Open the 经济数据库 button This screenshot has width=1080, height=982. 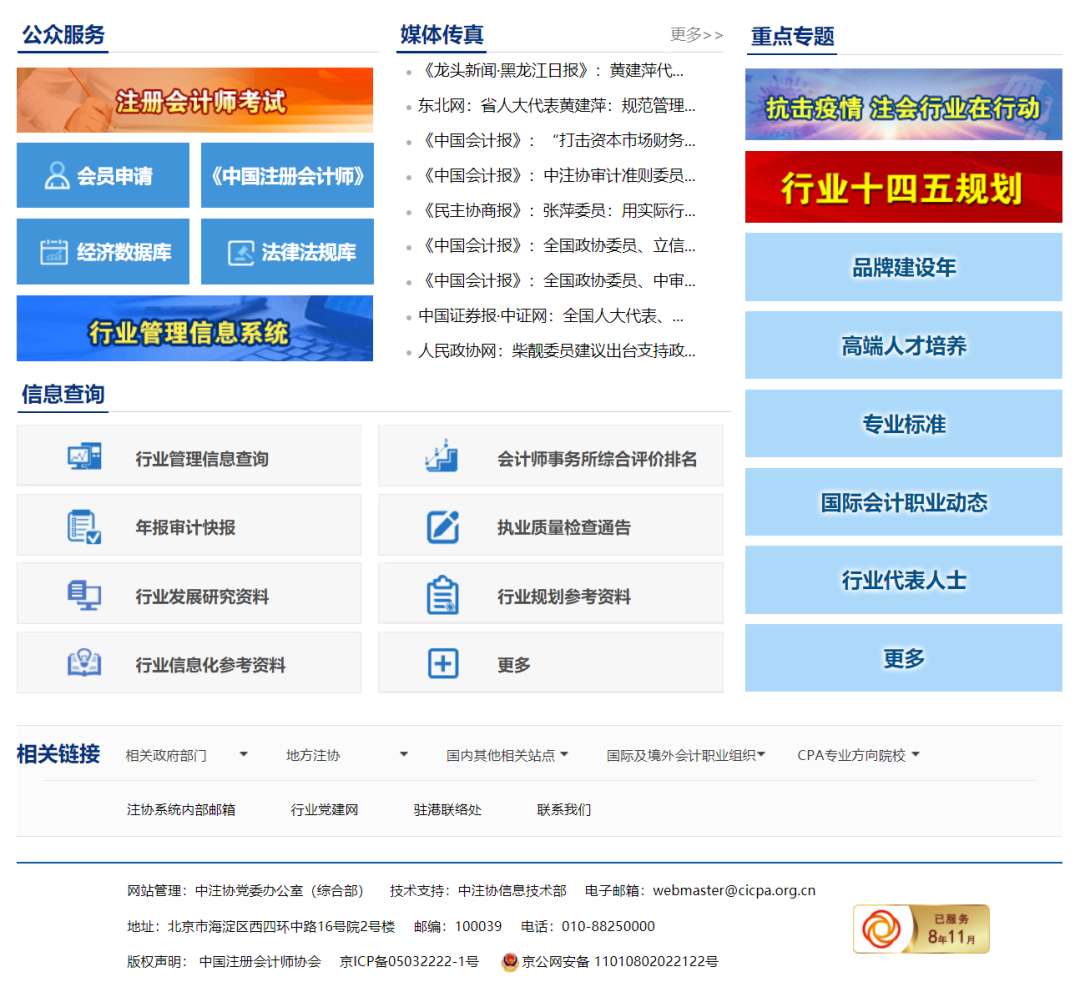[x=103, y=252]
